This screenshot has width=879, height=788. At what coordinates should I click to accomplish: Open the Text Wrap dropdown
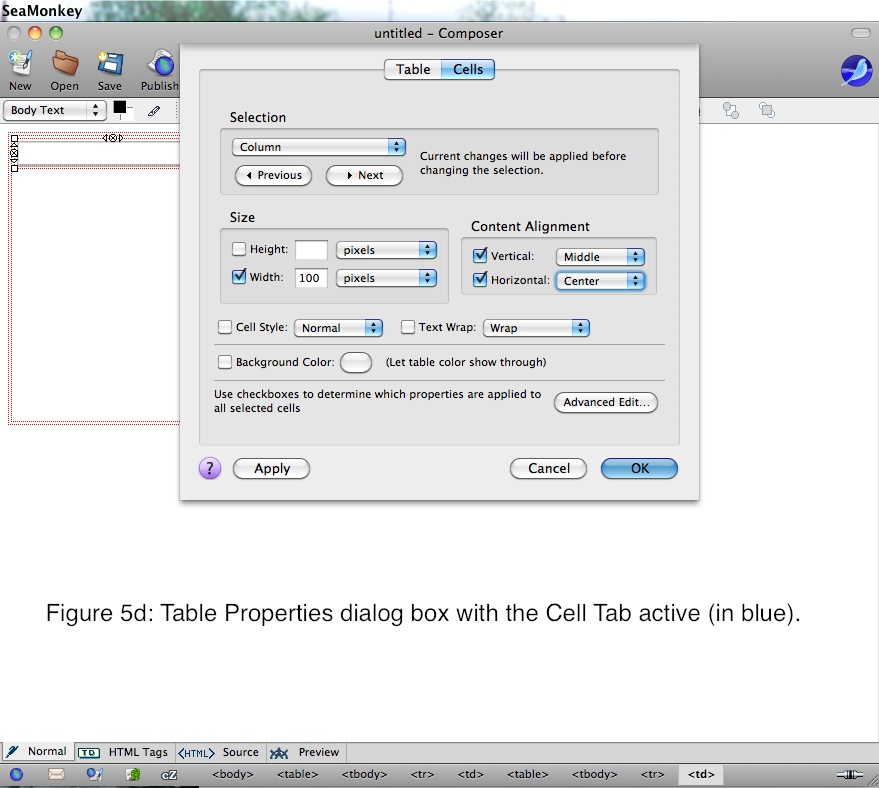tap(536, 328)
